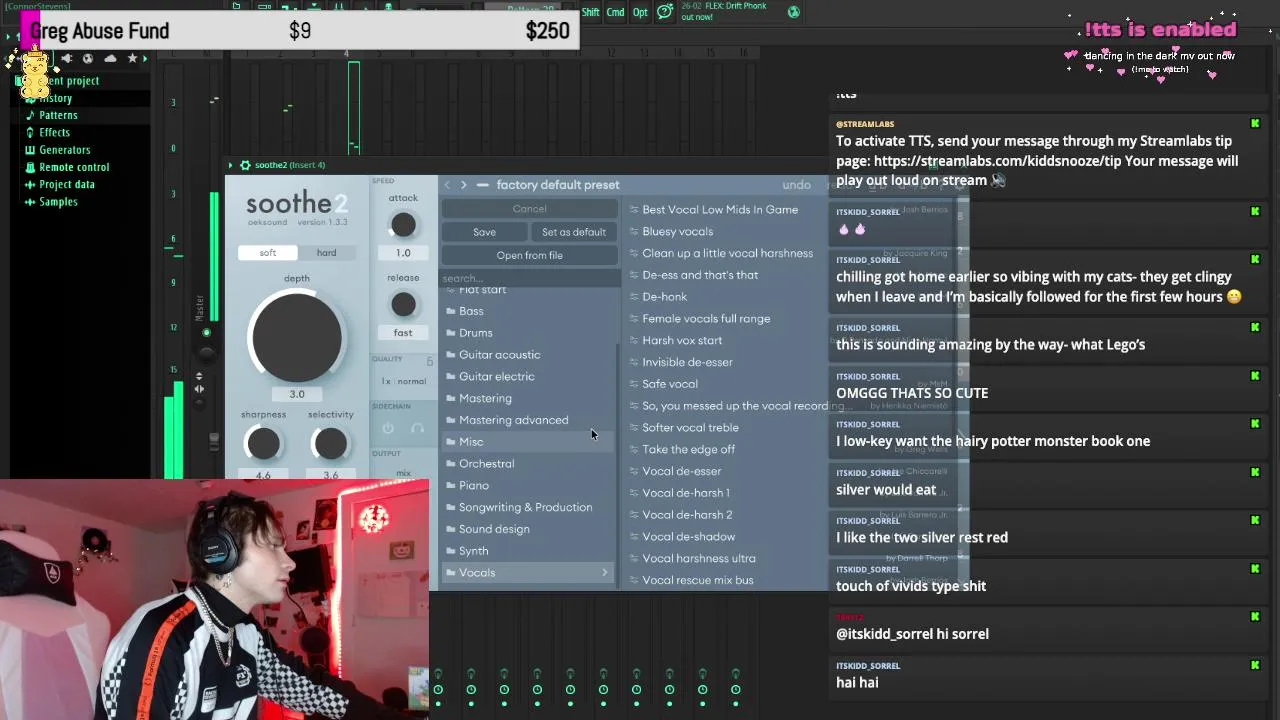
Task: Go to previous preset in soothe2
Action: click(447, 185)
